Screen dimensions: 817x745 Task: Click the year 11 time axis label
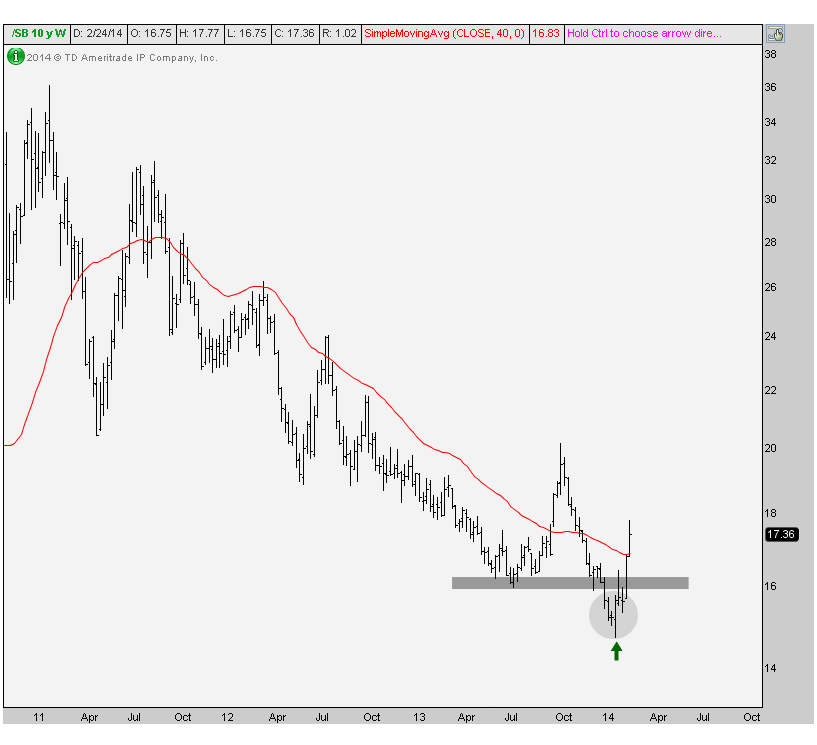(x=39, y=717)
